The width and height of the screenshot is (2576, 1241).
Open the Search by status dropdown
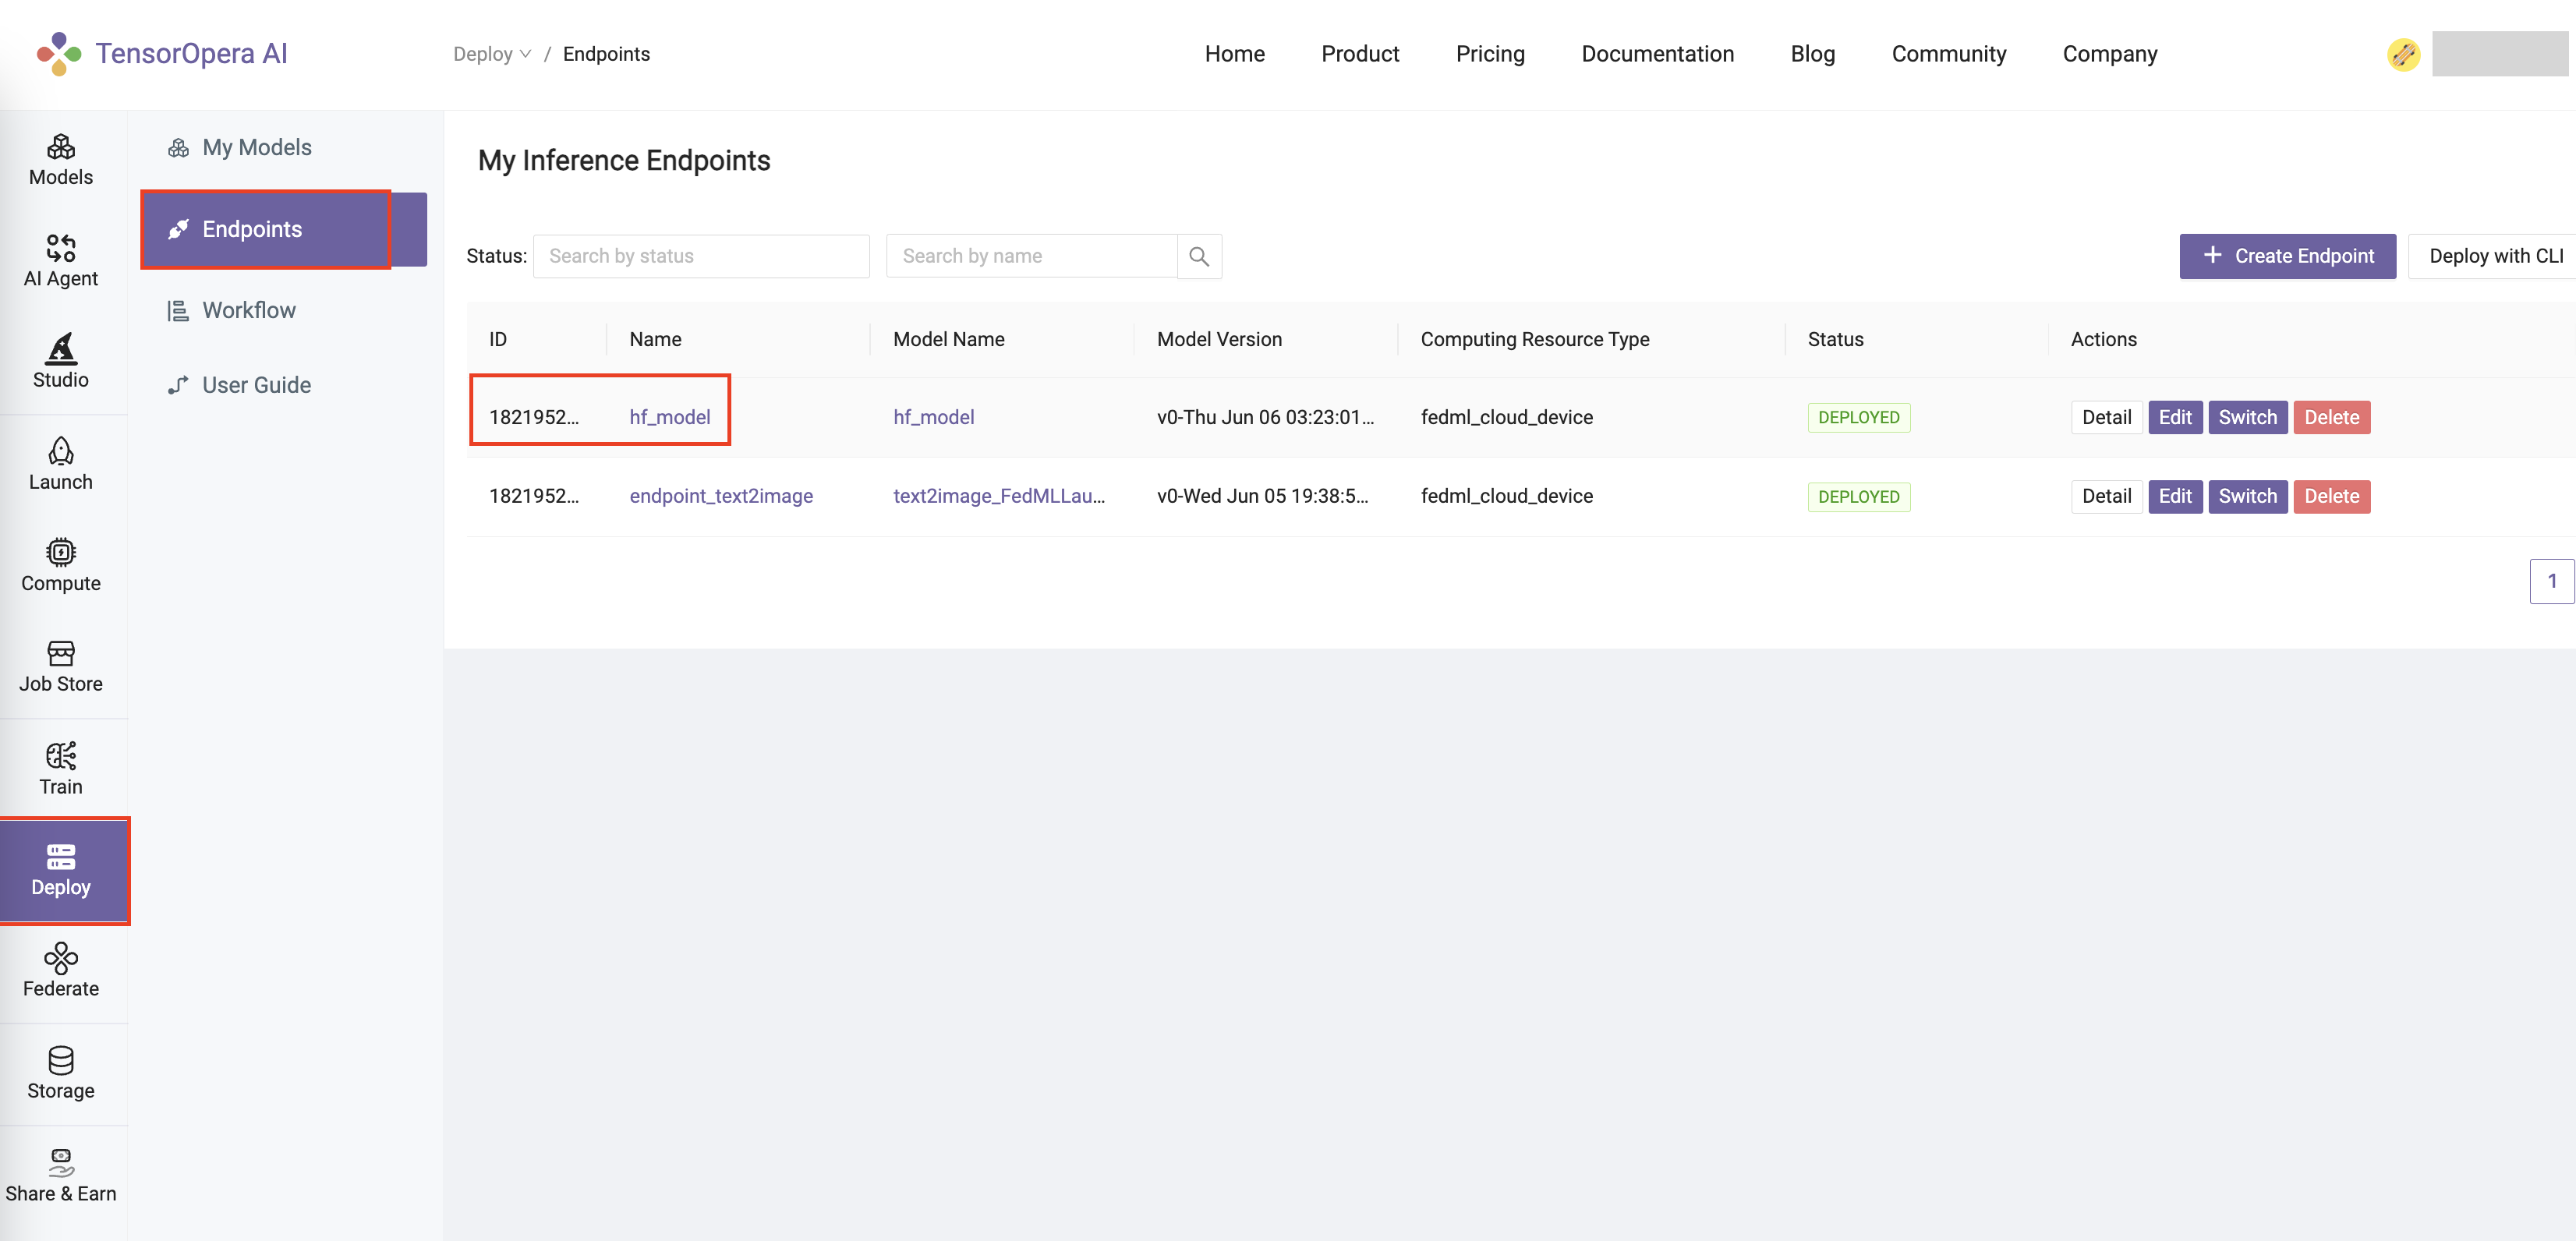click(x=700, y=256)
